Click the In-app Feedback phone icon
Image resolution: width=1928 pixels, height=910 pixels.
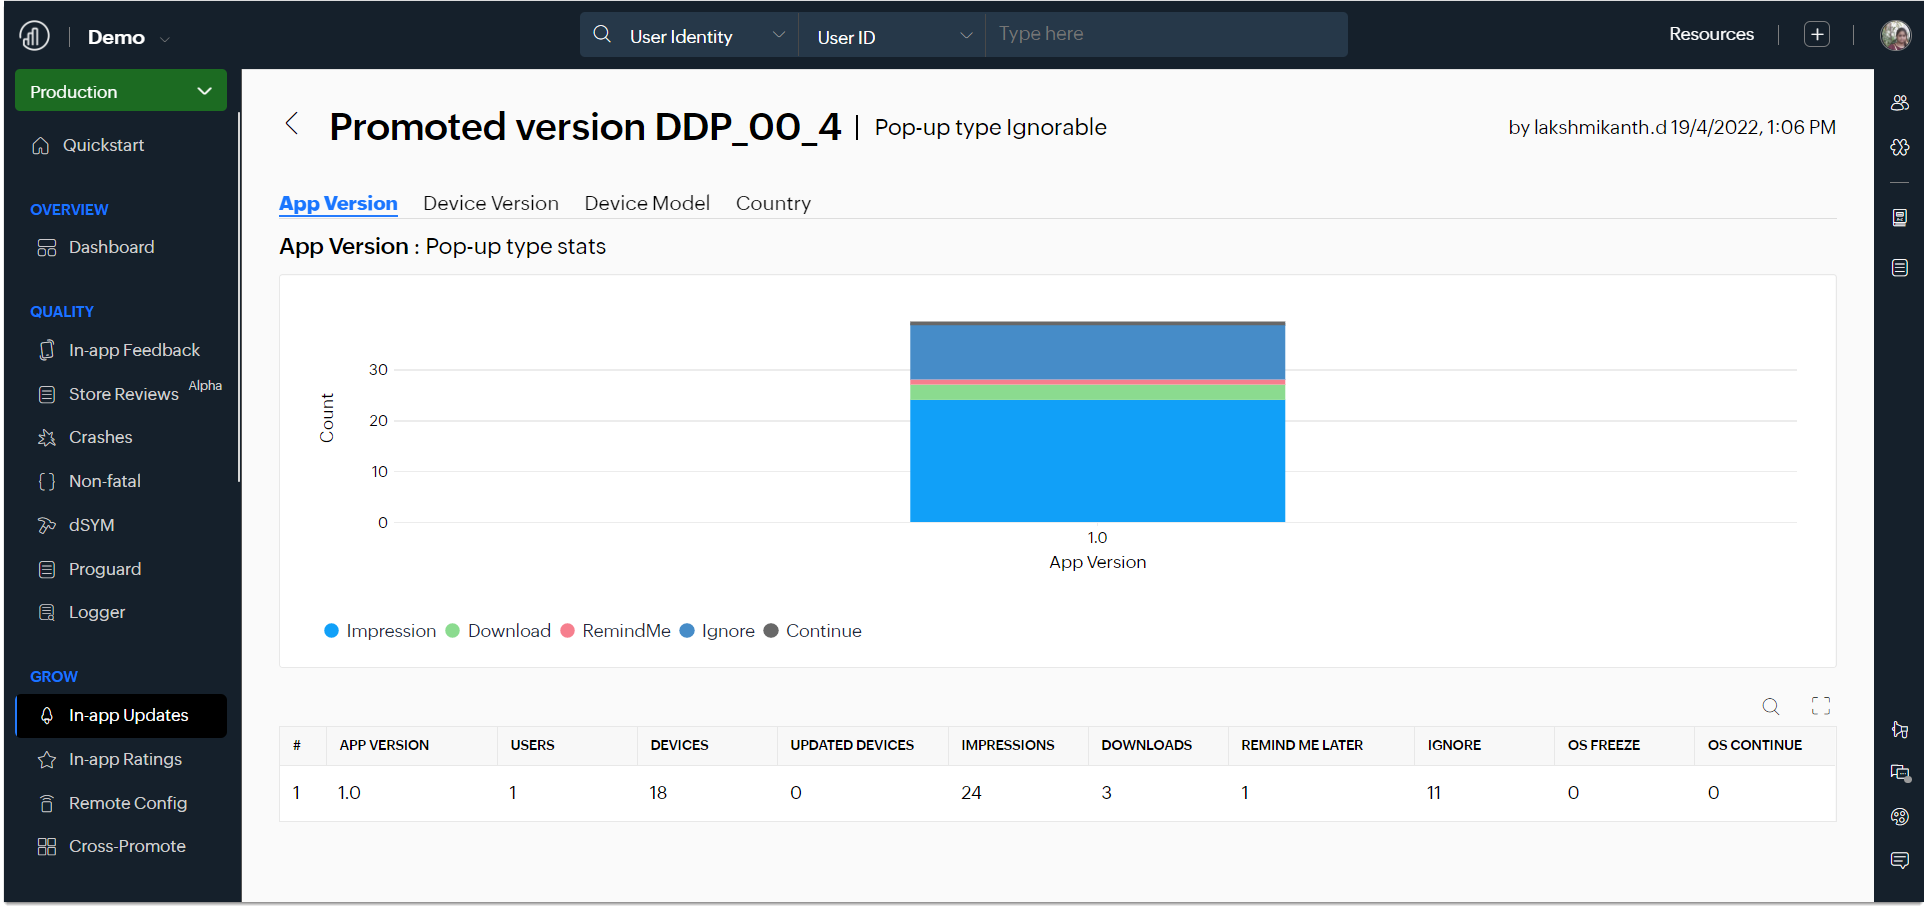(x=47, y=350)
